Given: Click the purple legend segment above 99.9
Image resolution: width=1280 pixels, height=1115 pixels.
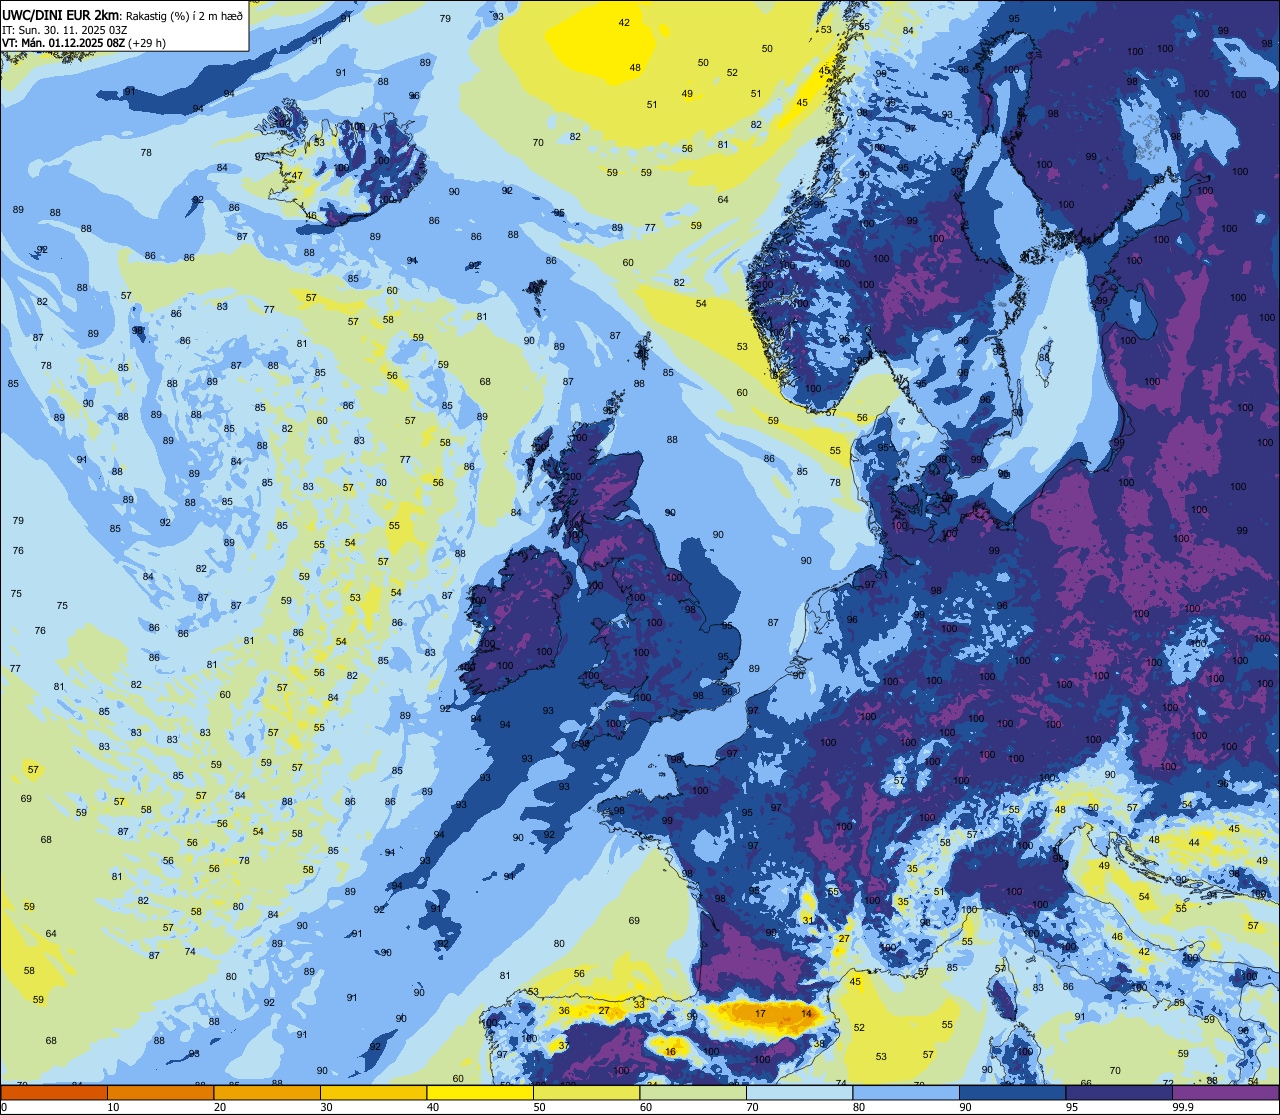Looking at the screenshot, I should pyautogui.click(x=1225, y=1092).
